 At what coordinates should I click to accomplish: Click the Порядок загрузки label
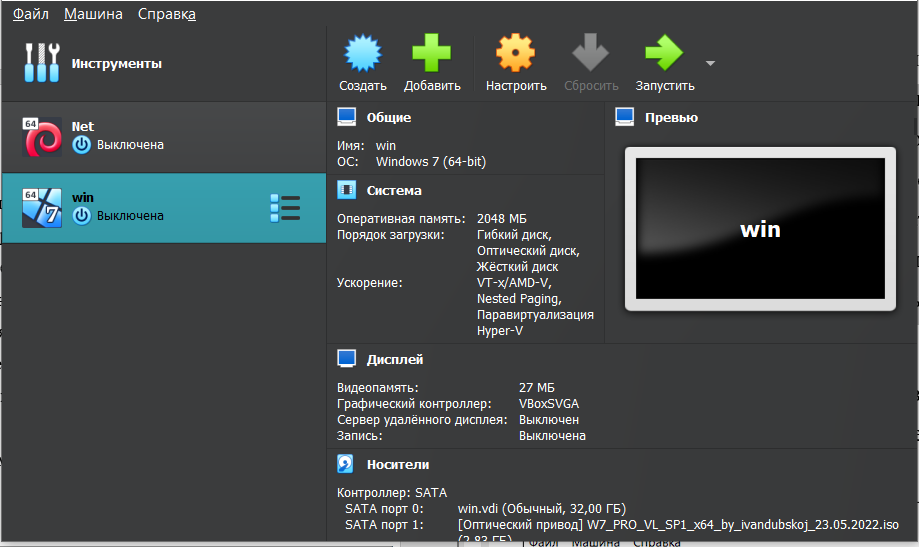(x=390, y=235)
